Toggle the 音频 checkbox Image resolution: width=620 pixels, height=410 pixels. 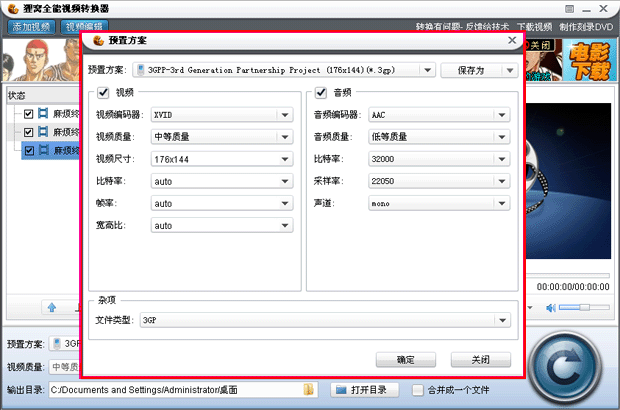pyautogui.click(x=321, y=94)
